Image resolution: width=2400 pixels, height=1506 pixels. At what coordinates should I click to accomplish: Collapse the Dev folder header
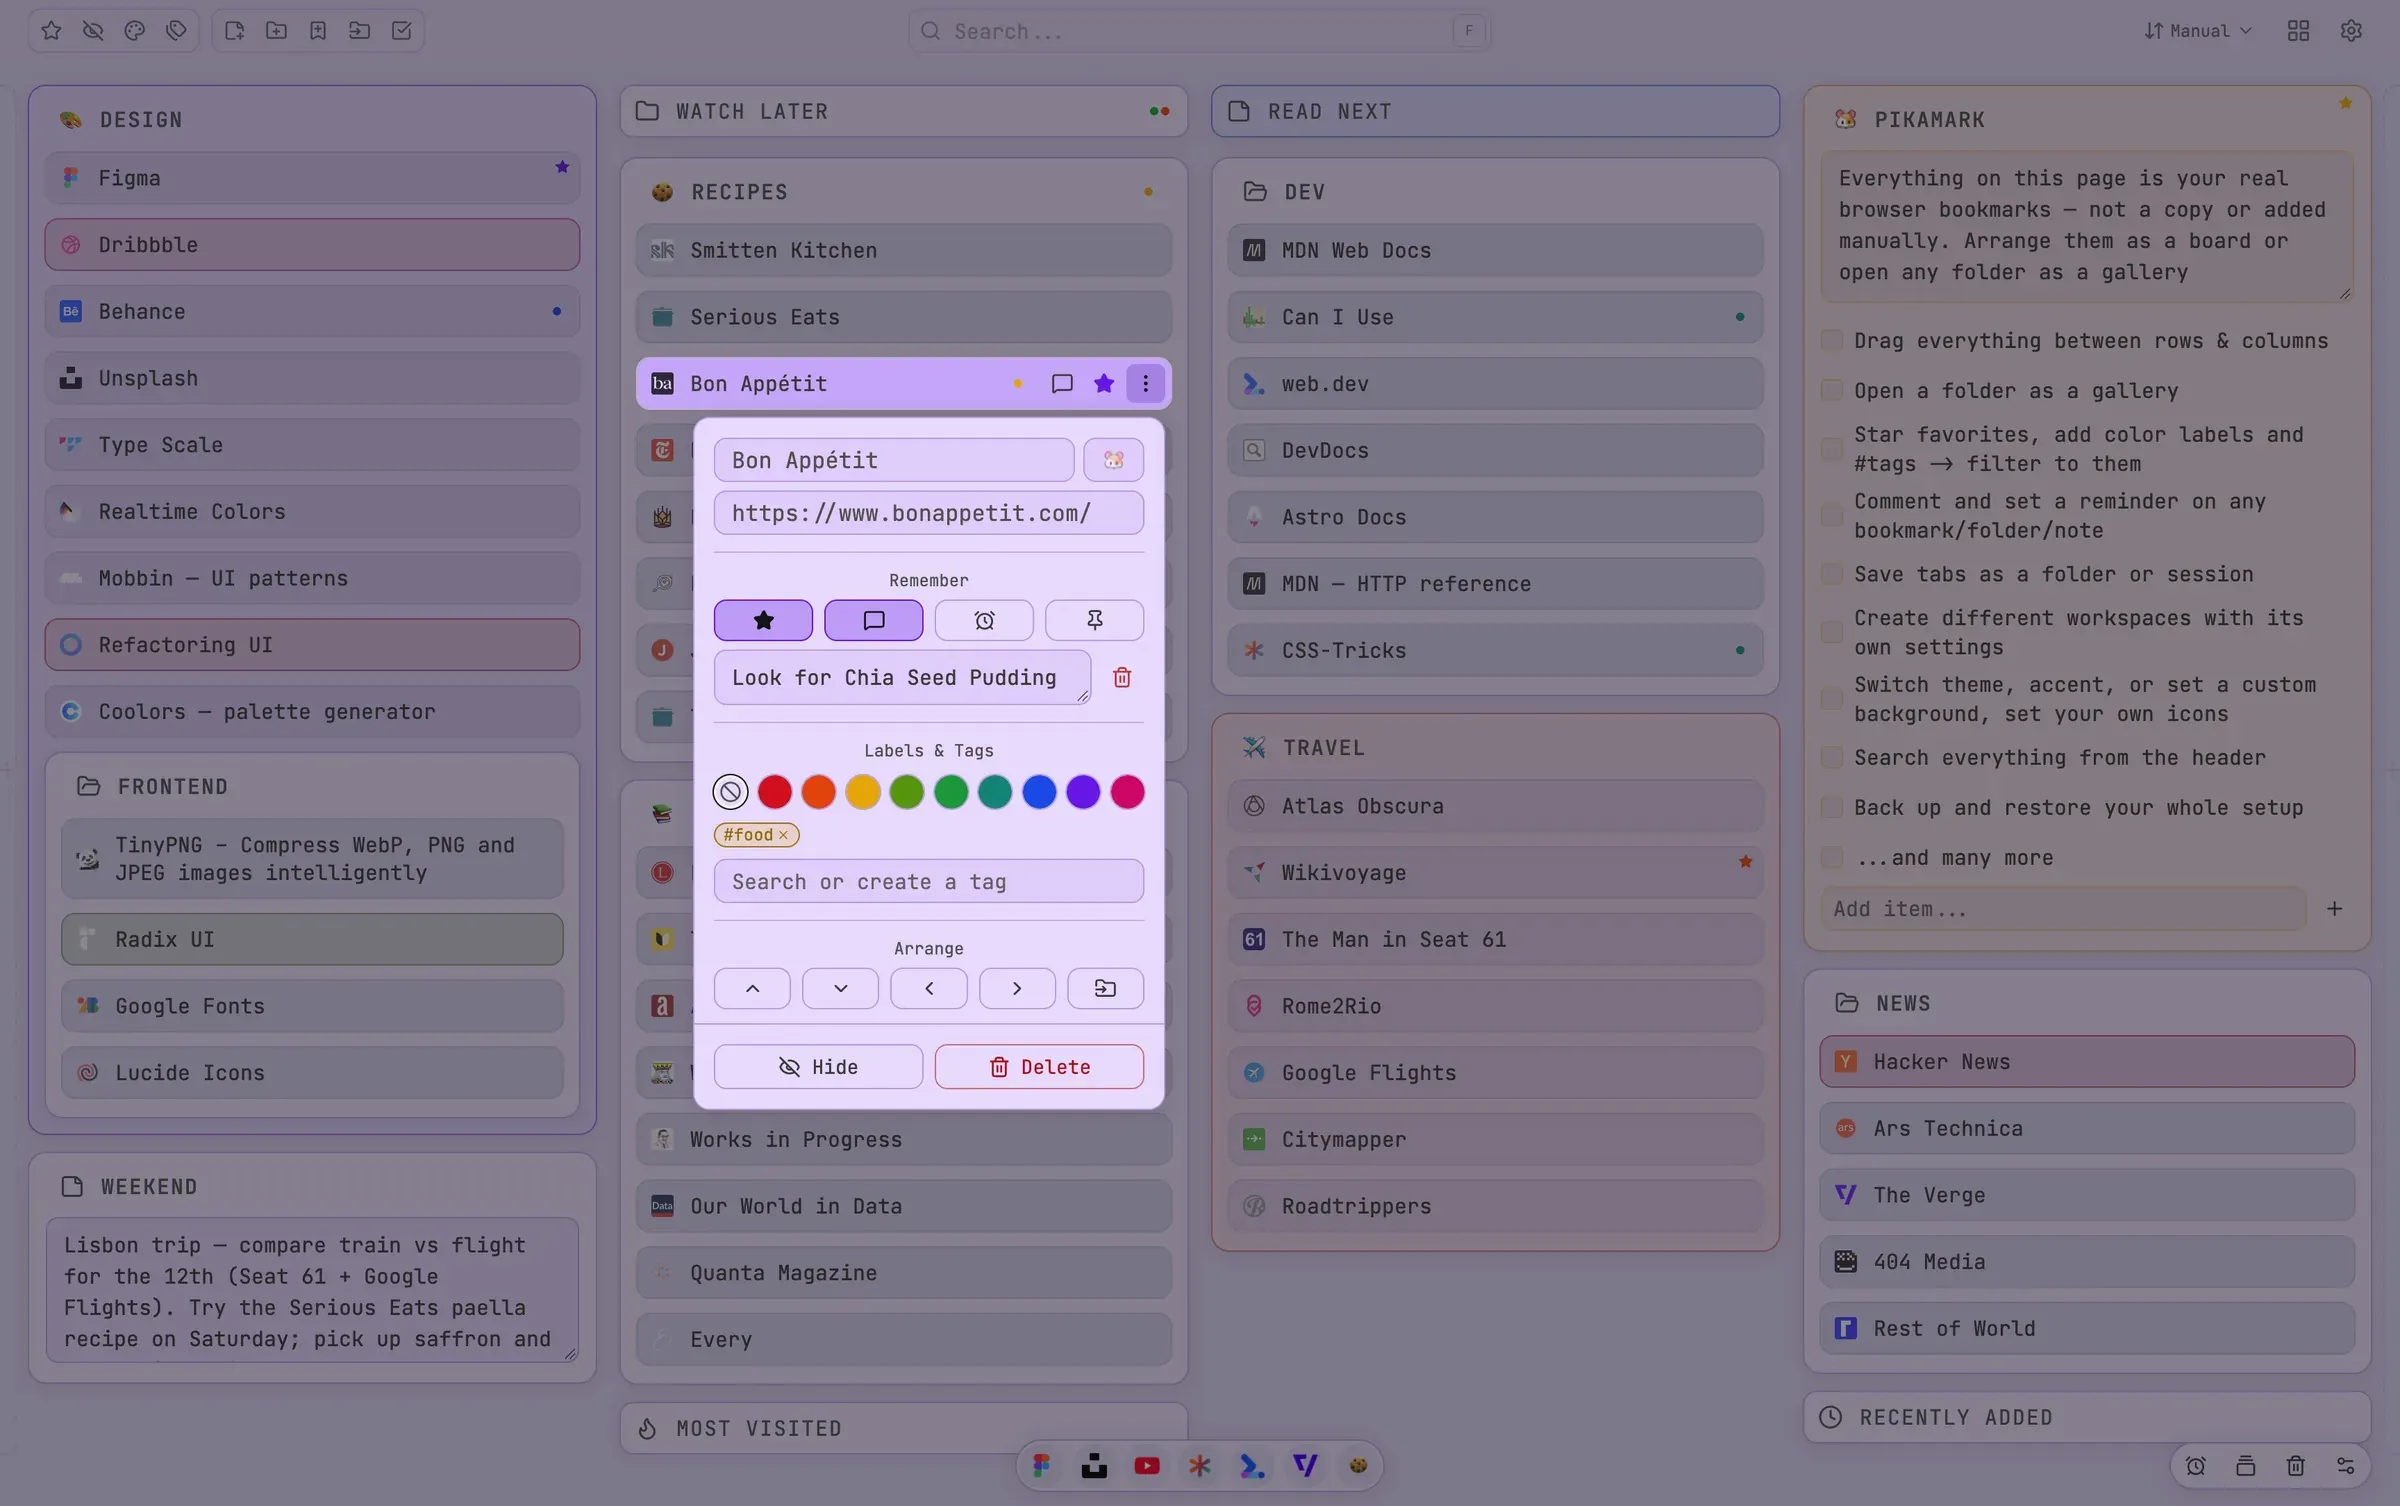(x=1495, y=191)
